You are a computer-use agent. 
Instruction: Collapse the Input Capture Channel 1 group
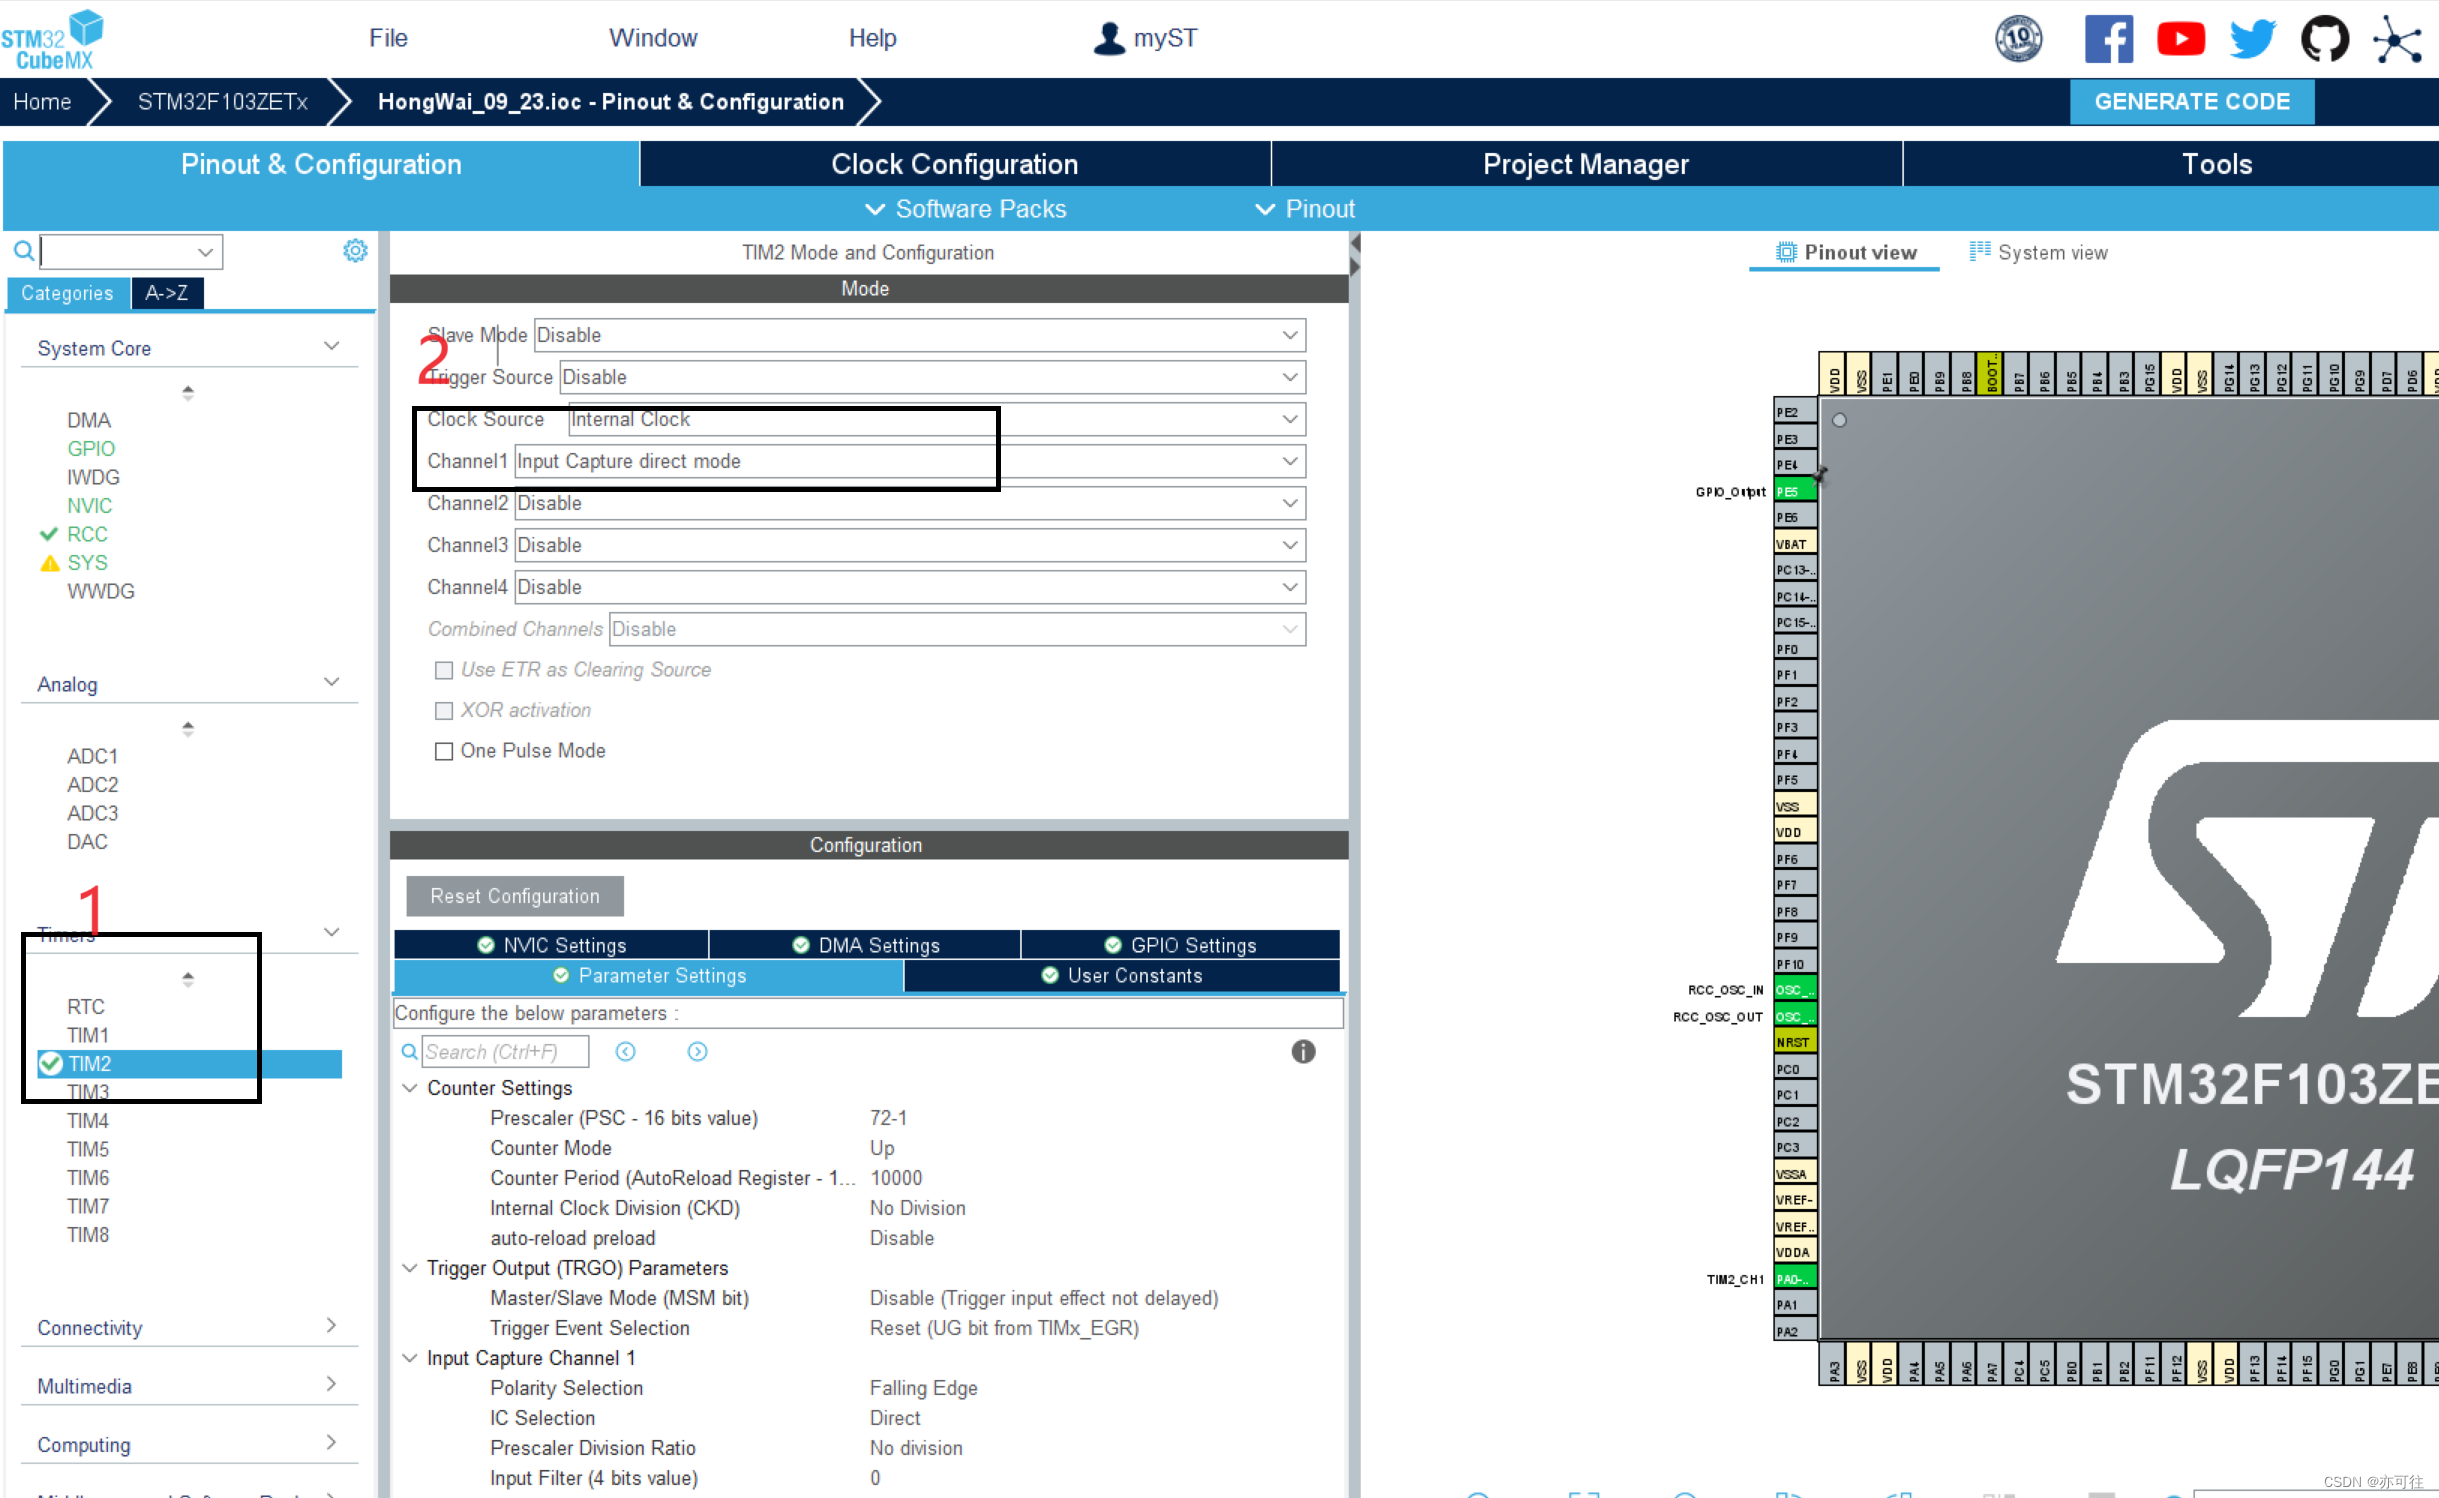point(409,1358)
